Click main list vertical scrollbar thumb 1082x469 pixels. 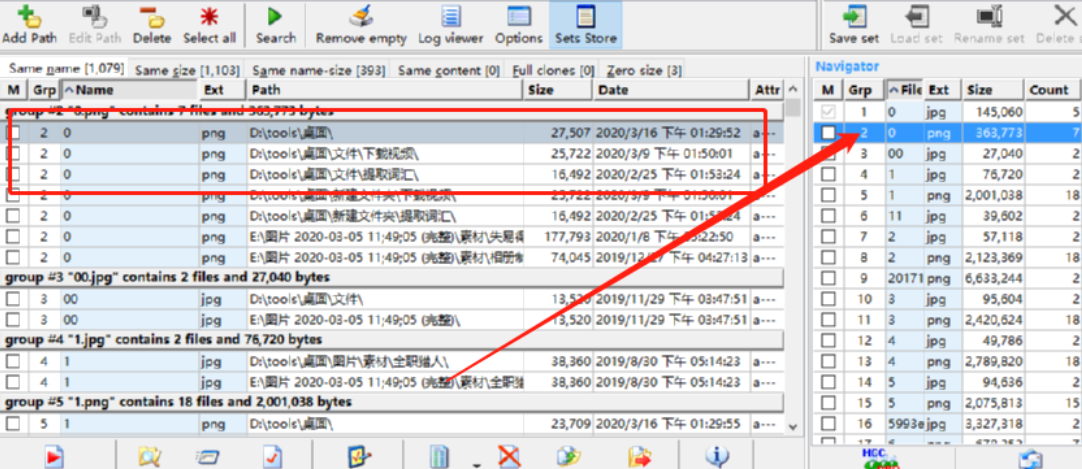[793, 108]
